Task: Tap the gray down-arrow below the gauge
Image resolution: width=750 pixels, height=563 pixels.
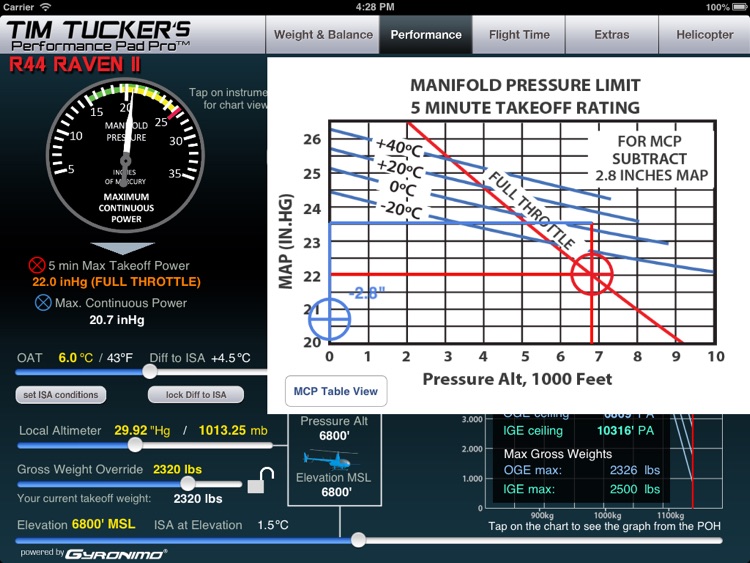Action: pyautogui.click(x=123, y=248)
